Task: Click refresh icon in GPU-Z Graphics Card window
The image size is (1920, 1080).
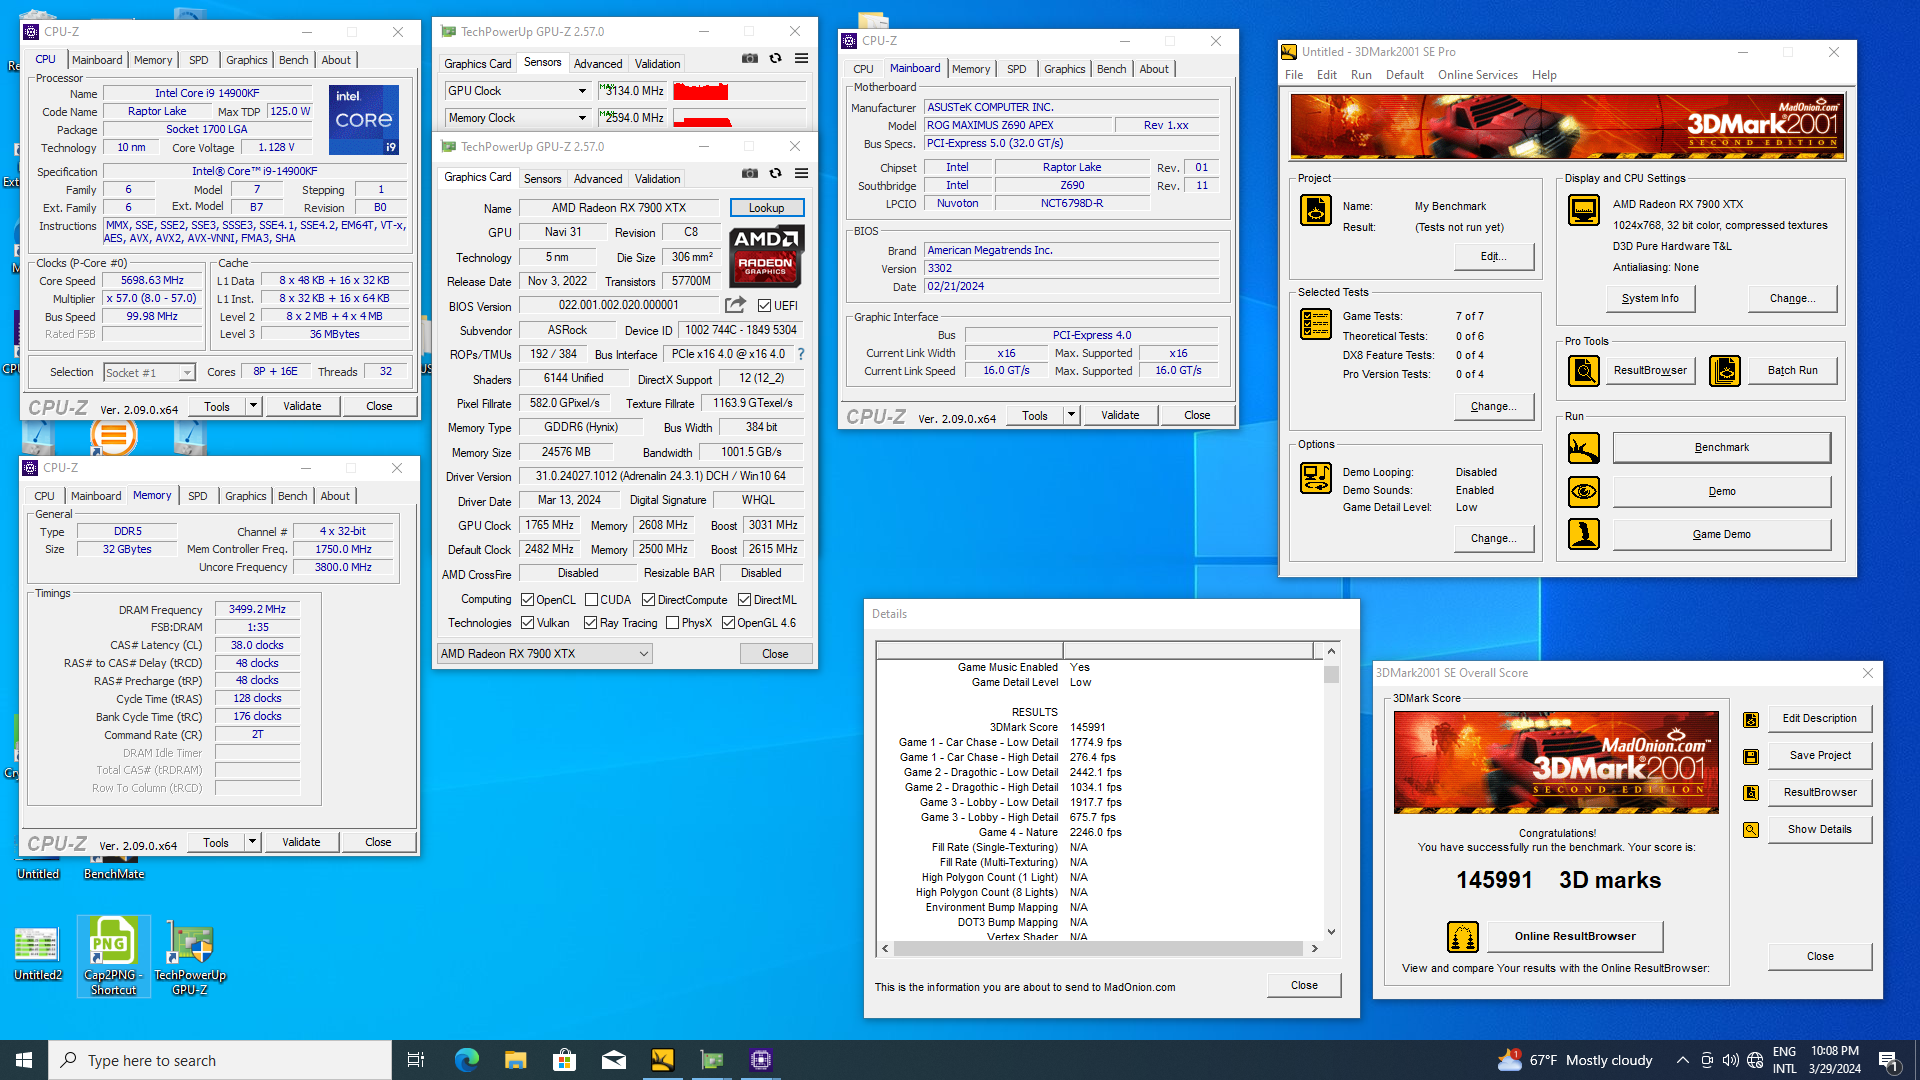Action: coord(775,174)
